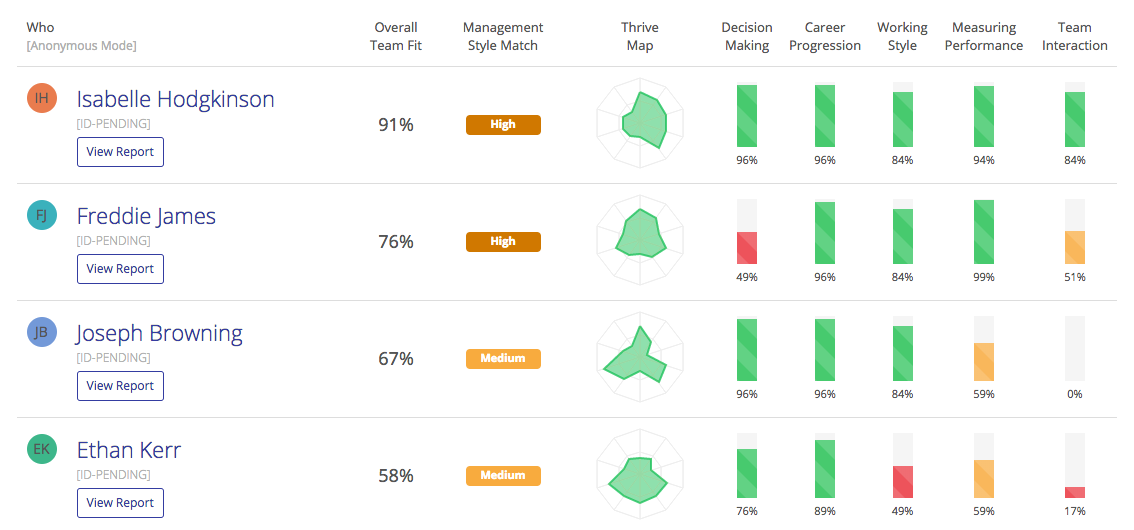The height and width of the screenshot is (530, 1134).
Task: Open Freddie James's name link
Action: coord(146,216)
